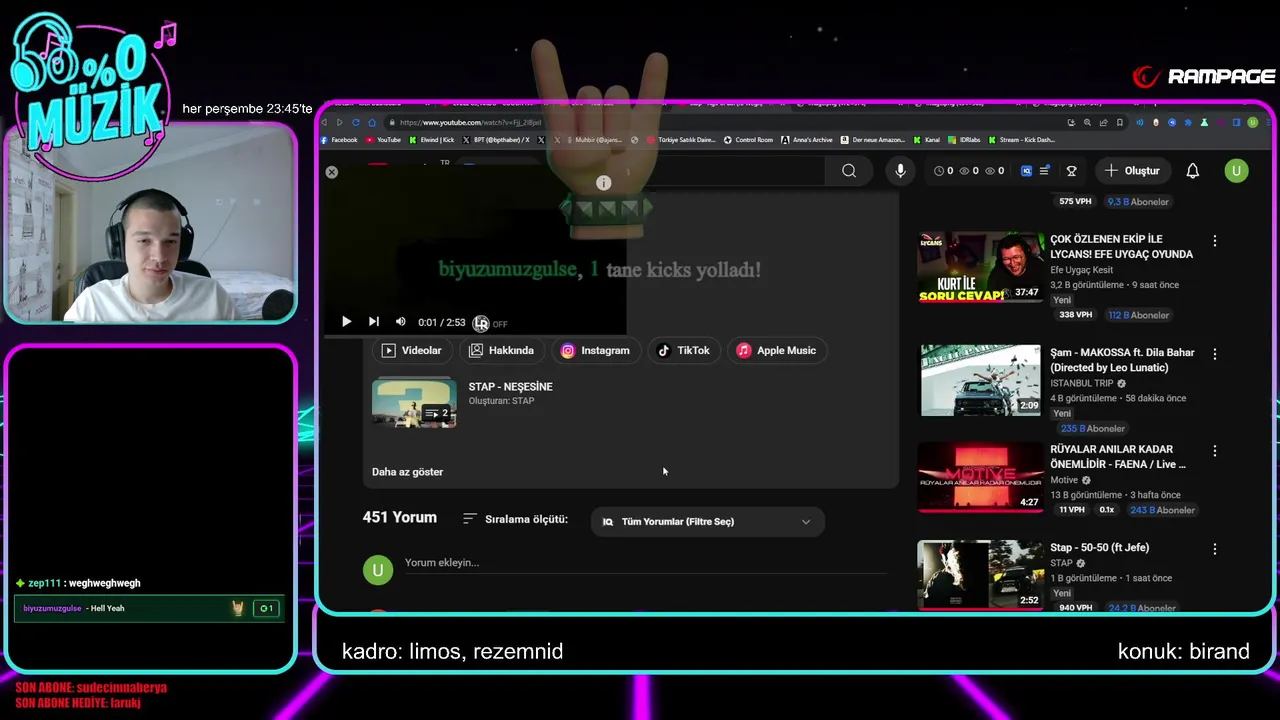The width and height of the screenshot is (1280, 720).
Task: Open the ÇOK ÖZLENEN EKİP İLE LYCANS thumbnail
Action: (x=980, y=267)
